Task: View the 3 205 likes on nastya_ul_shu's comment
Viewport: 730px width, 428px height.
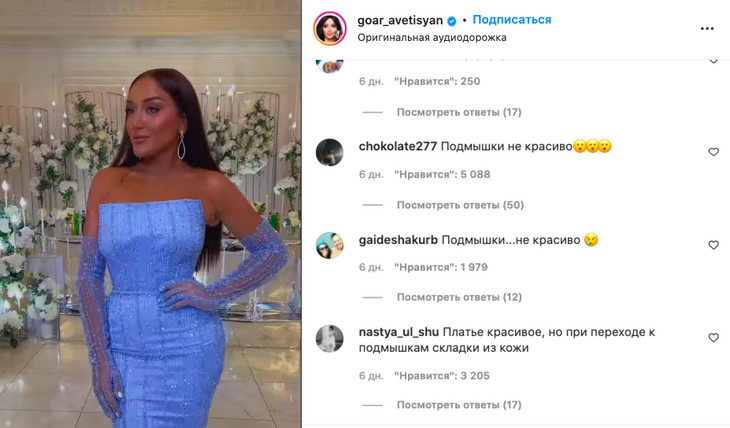Action: 442,376
